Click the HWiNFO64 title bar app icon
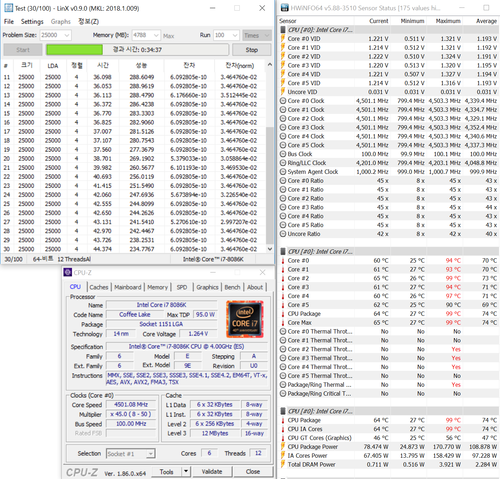 coord(284,8)
